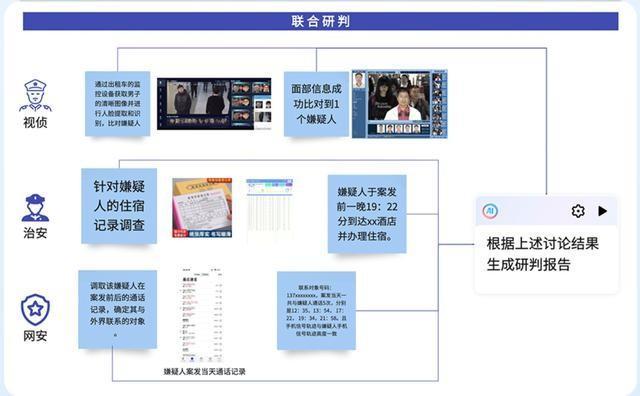640x396 pixels.
Task: Open the phone call log screenshot
Action: coord(202,315)
